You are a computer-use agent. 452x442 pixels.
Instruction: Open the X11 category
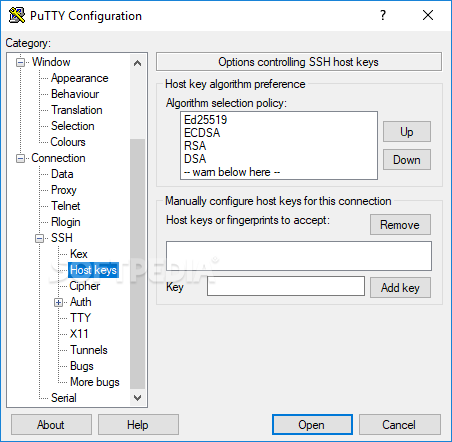click(79, 334)
